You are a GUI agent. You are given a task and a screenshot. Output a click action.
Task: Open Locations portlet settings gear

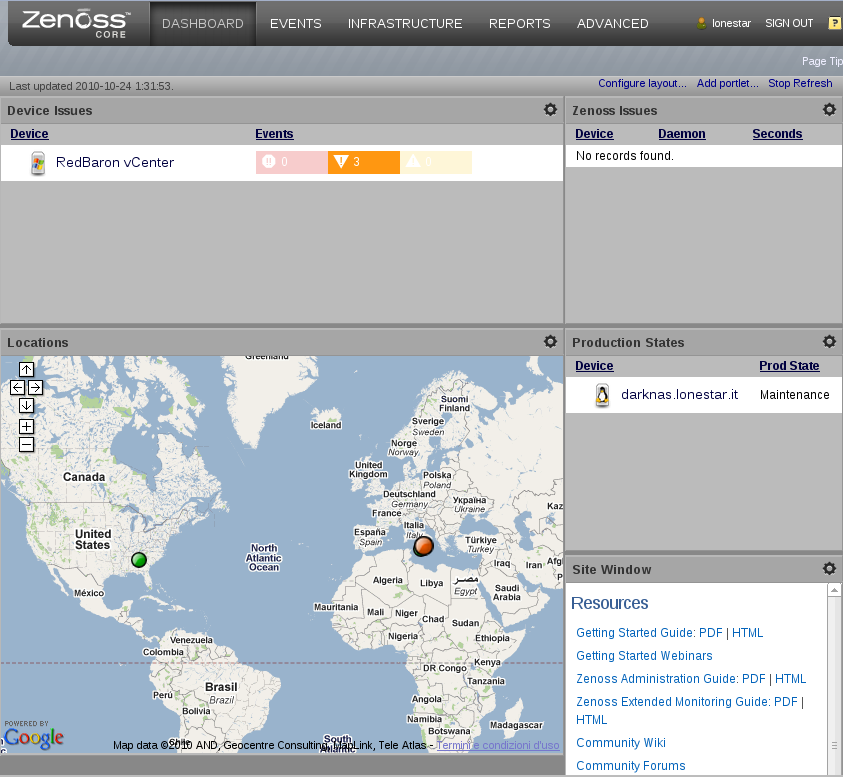tap(550, 341)
